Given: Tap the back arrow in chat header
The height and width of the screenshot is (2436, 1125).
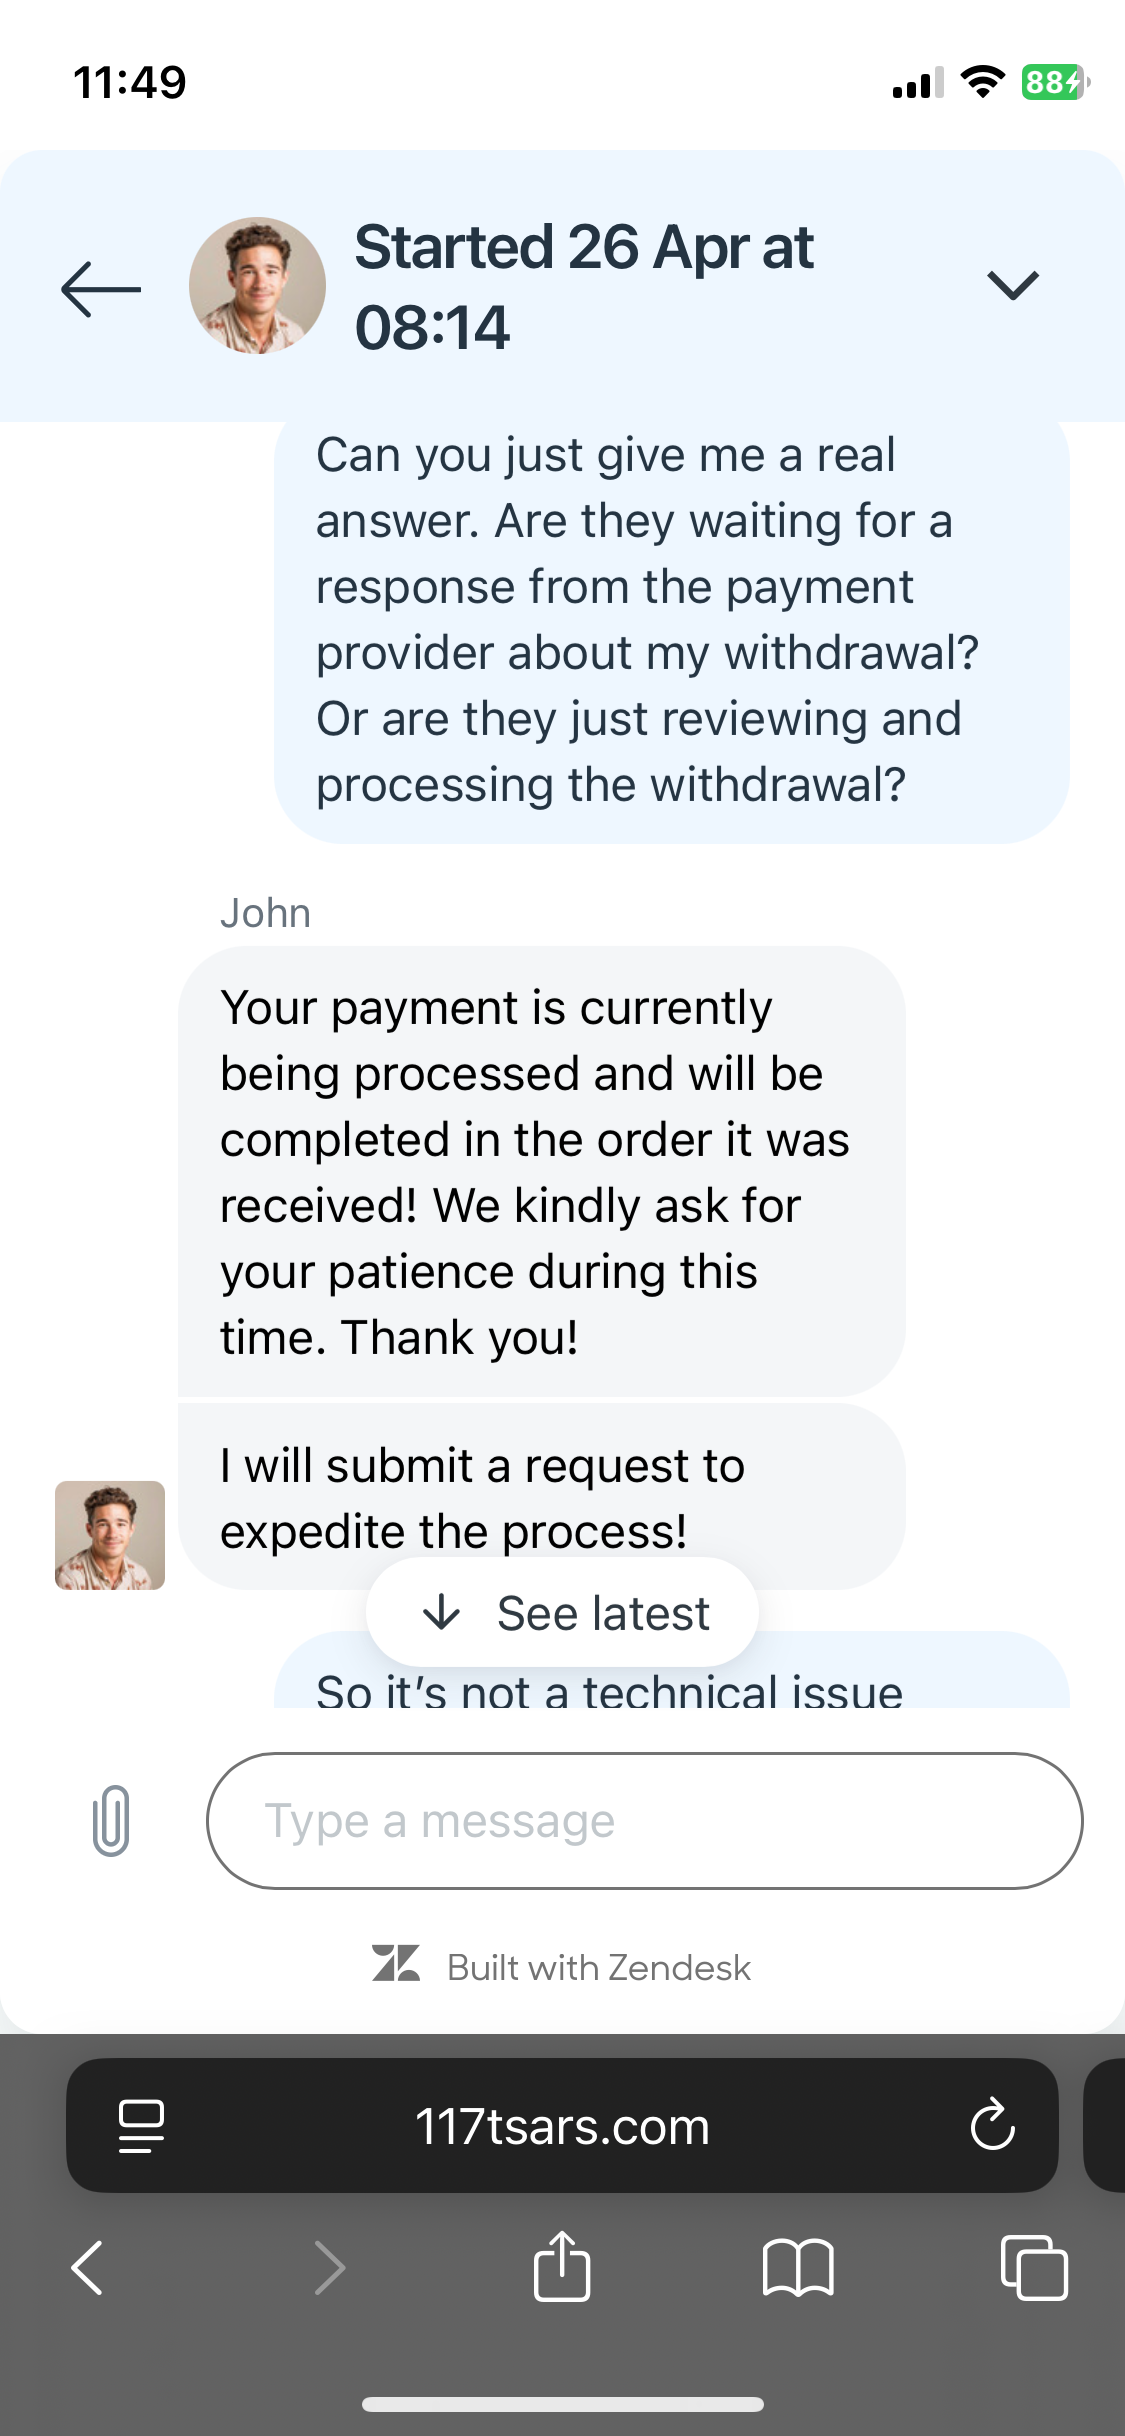Looking at the screenshot, I should [101, 288].
